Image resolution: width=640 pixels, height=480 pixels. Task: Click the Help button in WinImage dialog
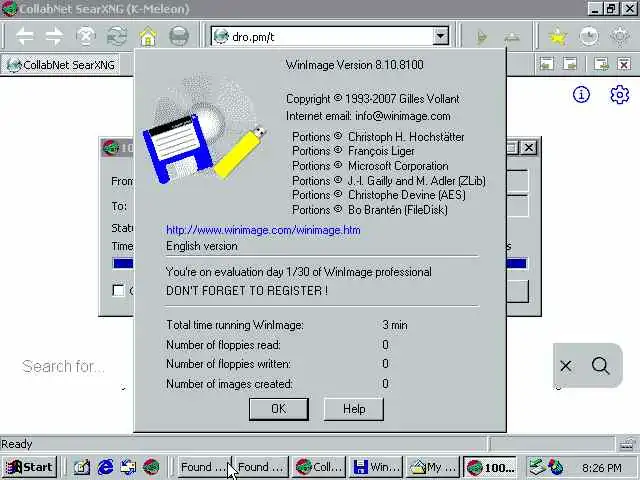coord(354,409)
